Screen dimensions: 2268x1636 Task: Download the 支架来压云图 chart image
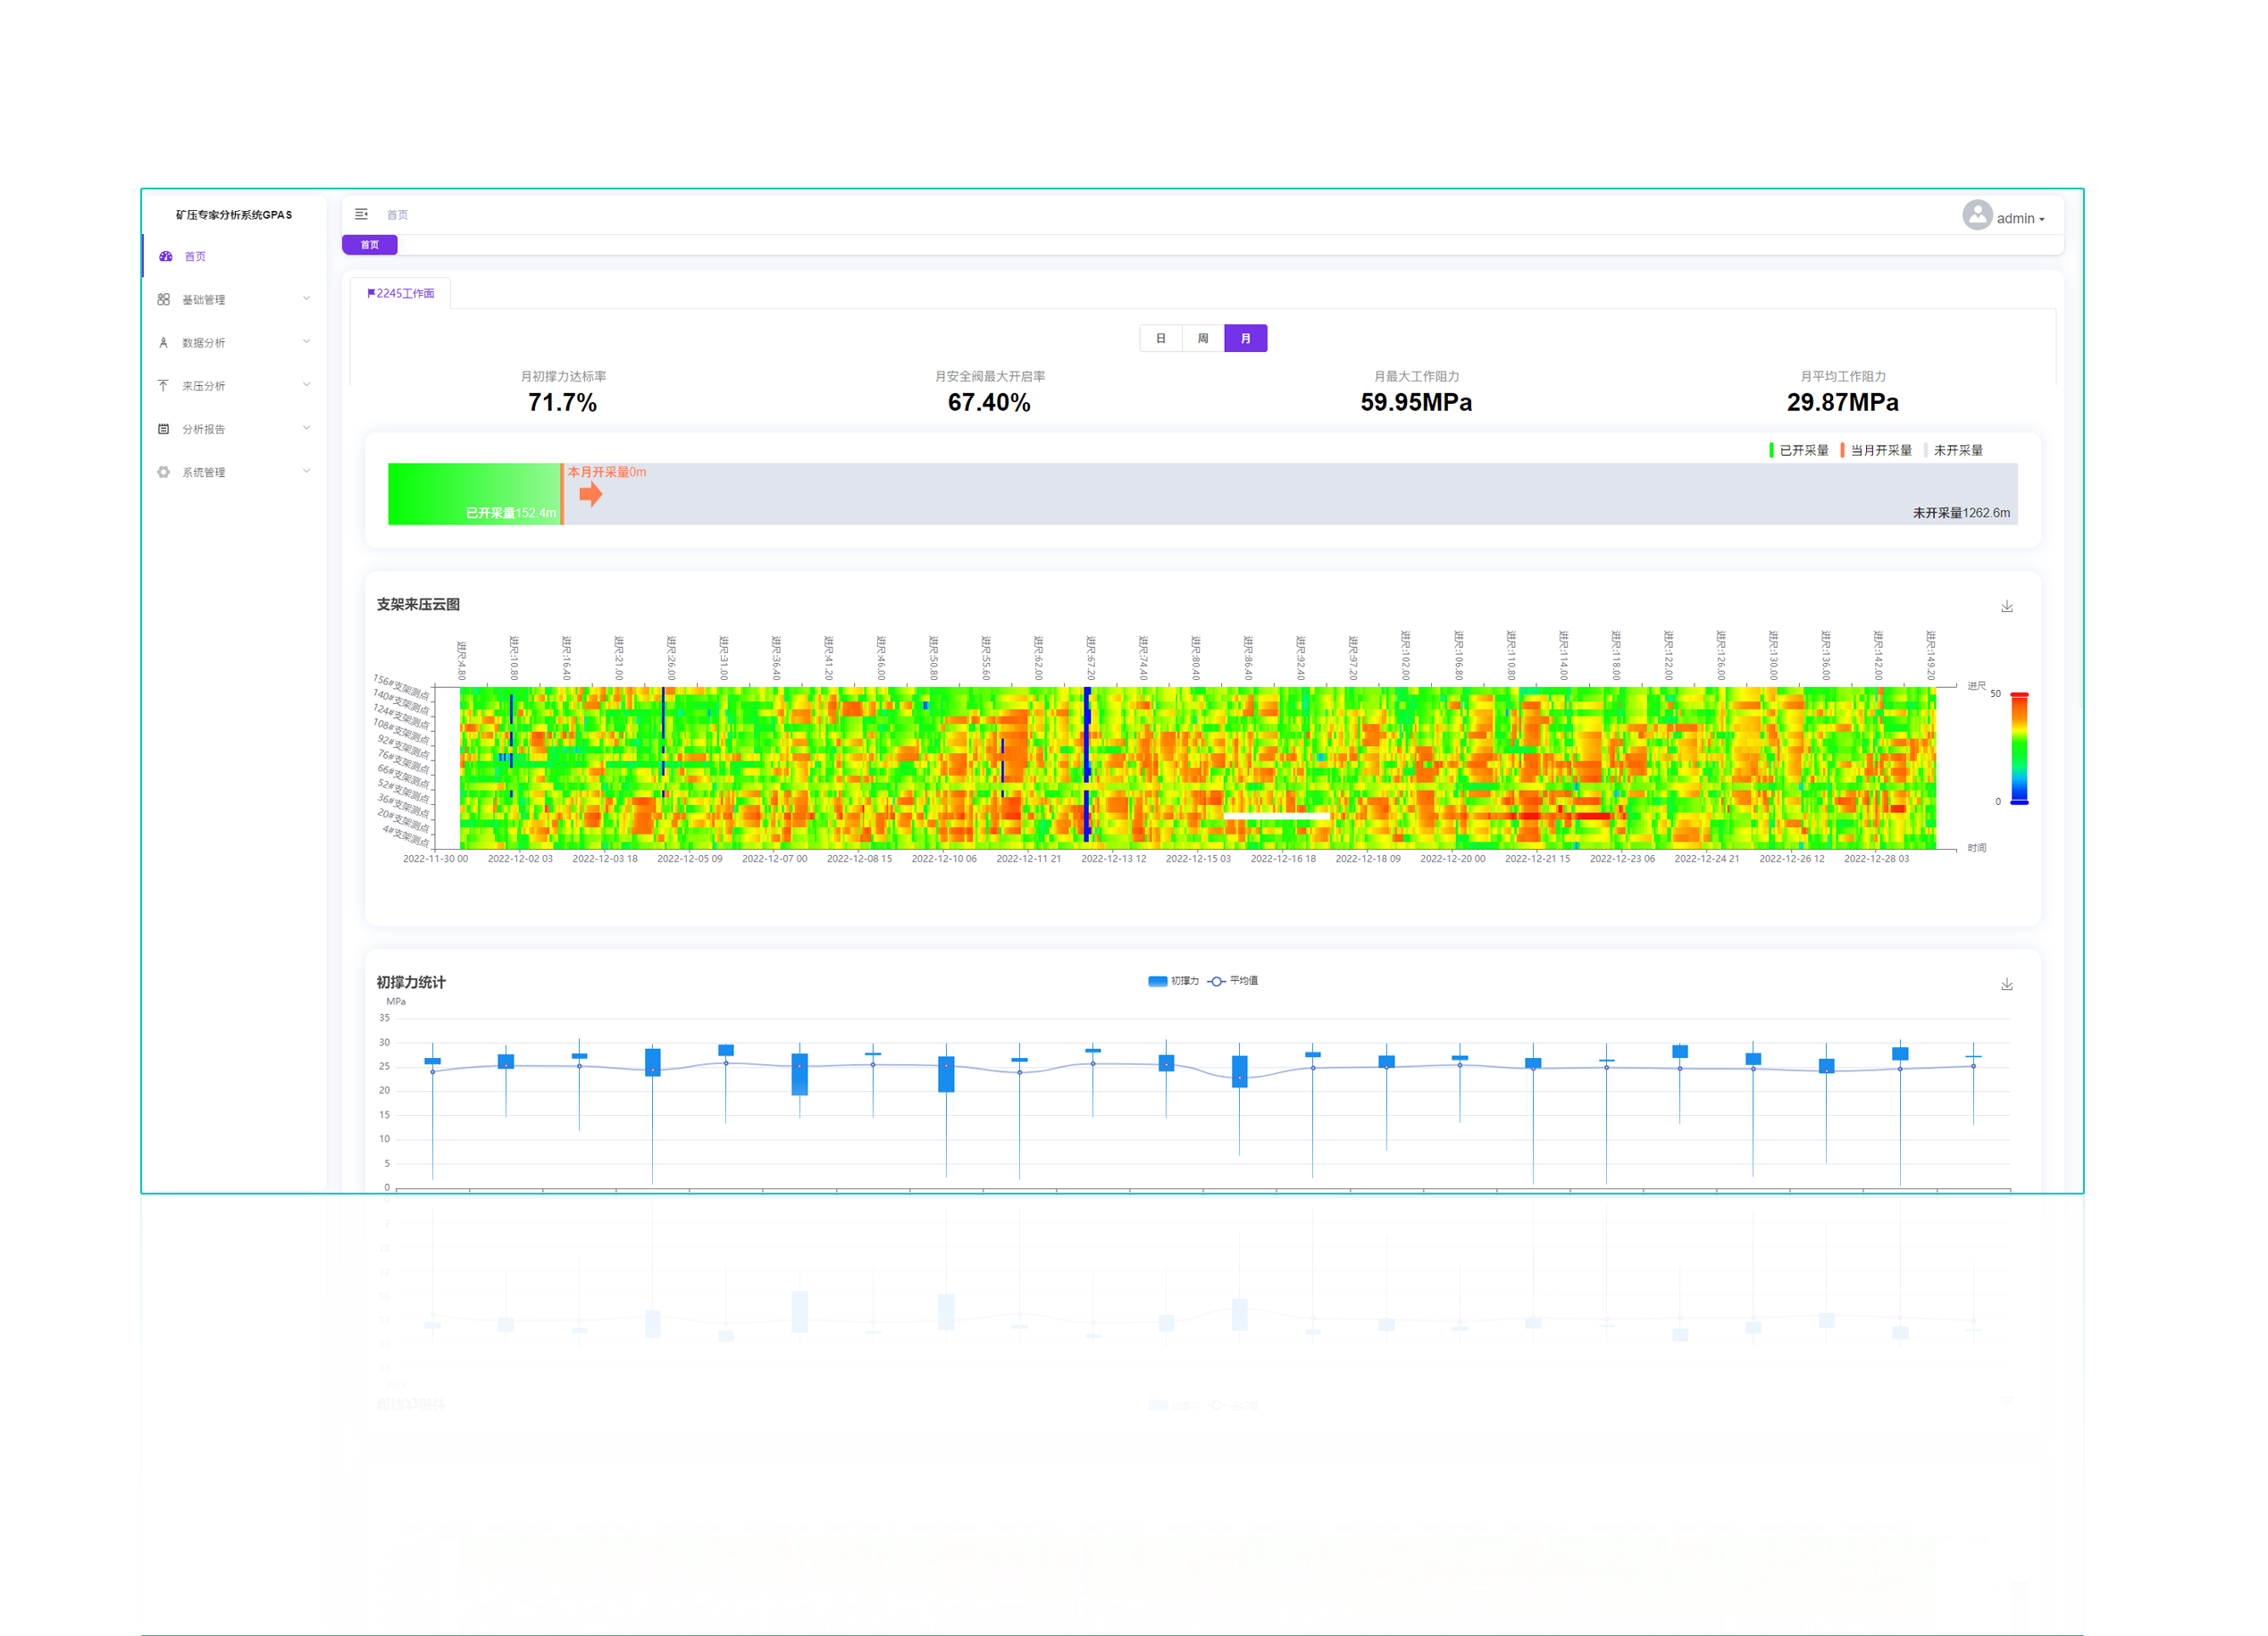pos(2006,607)
